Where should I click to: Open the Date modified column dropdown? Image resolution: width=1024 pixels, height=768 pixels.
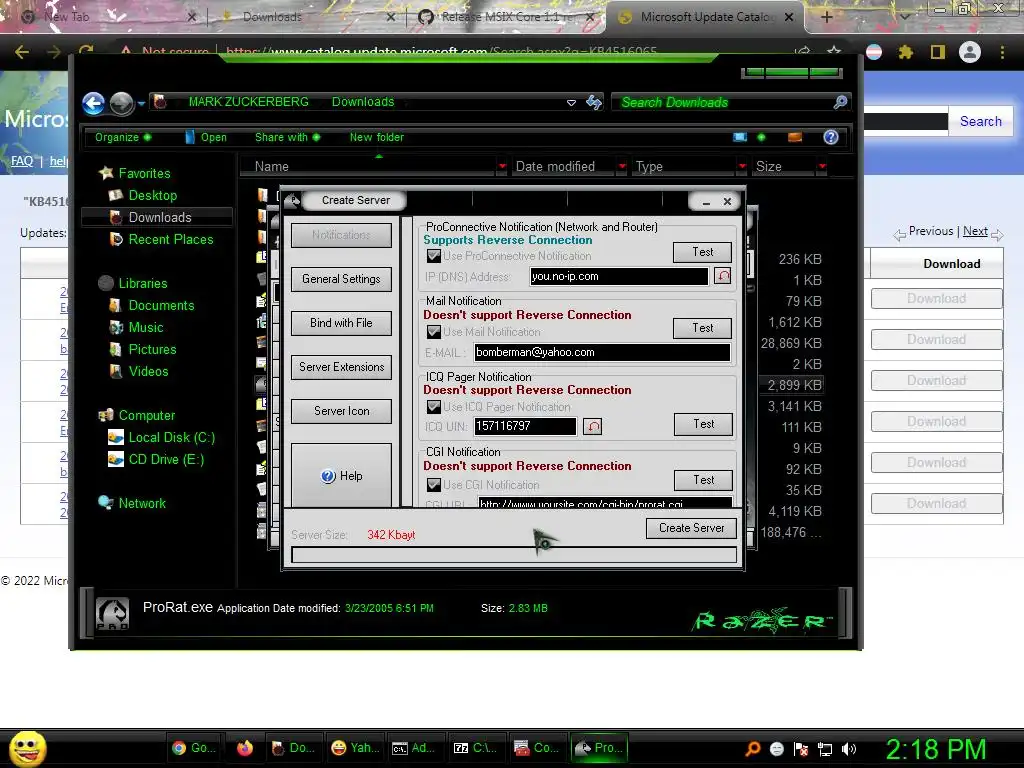[622, 167]
